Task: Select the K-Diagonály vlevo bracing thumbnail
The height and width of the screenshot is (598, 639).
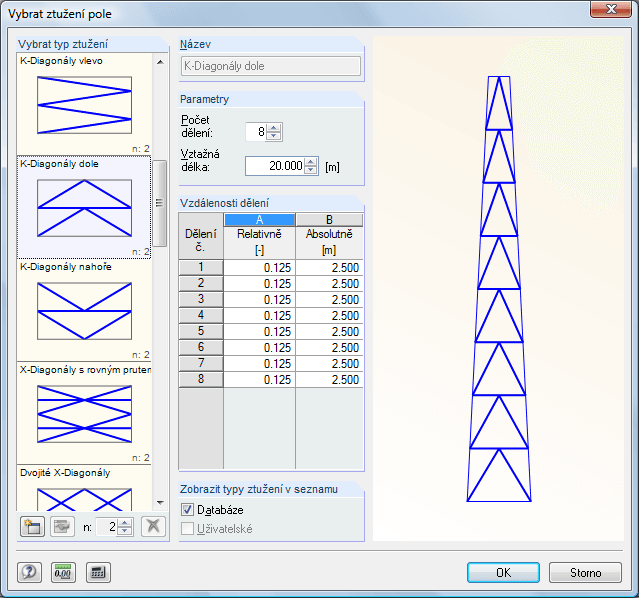Action: (x=84, y=104)
